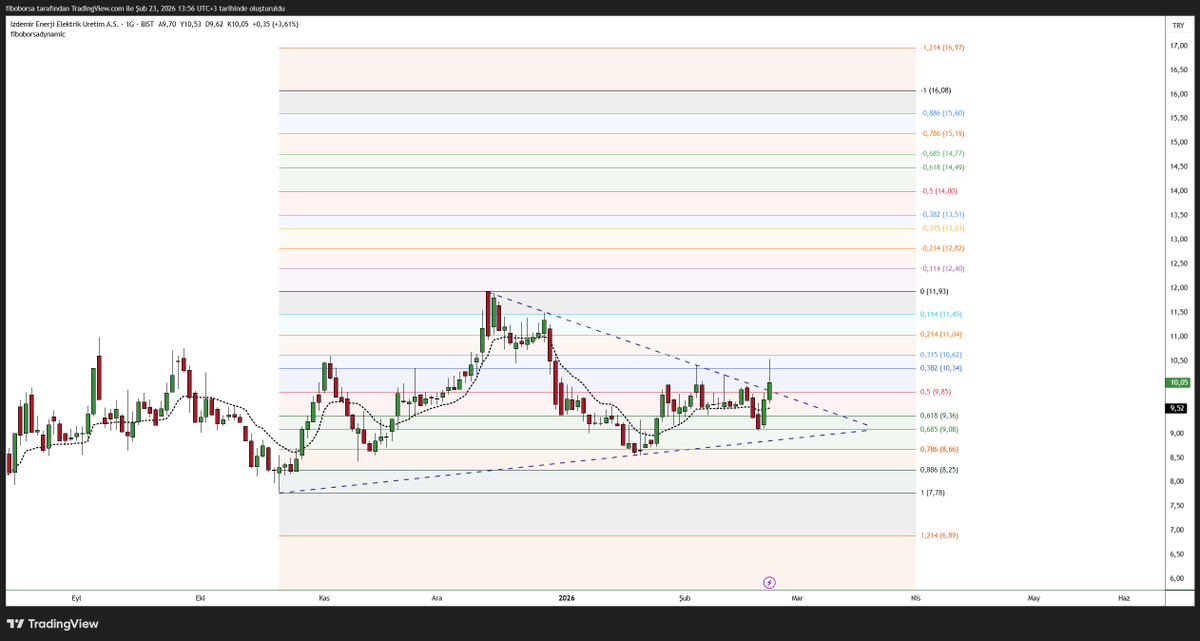Click the 8,00 price scale value
Viewport: 1200px width, 641px height.
(x=1178, y=481)
